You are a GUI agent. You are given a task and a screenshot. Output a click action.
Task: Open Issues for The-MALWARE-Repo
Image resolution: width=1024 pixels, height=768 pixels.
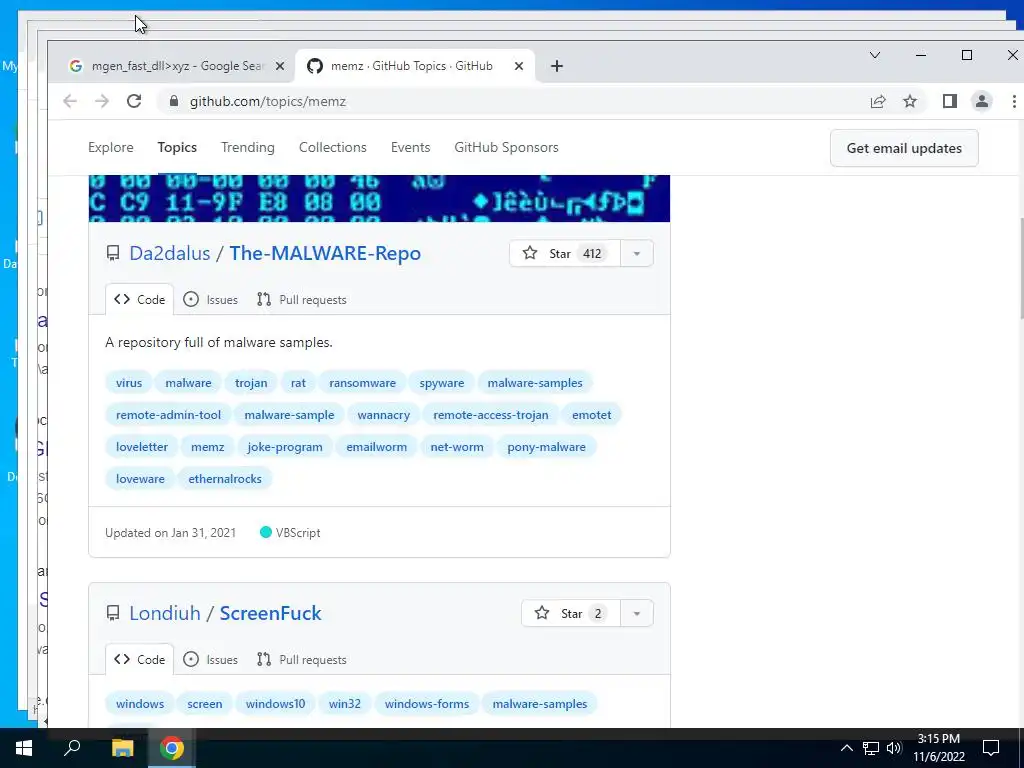coord(210,300)
